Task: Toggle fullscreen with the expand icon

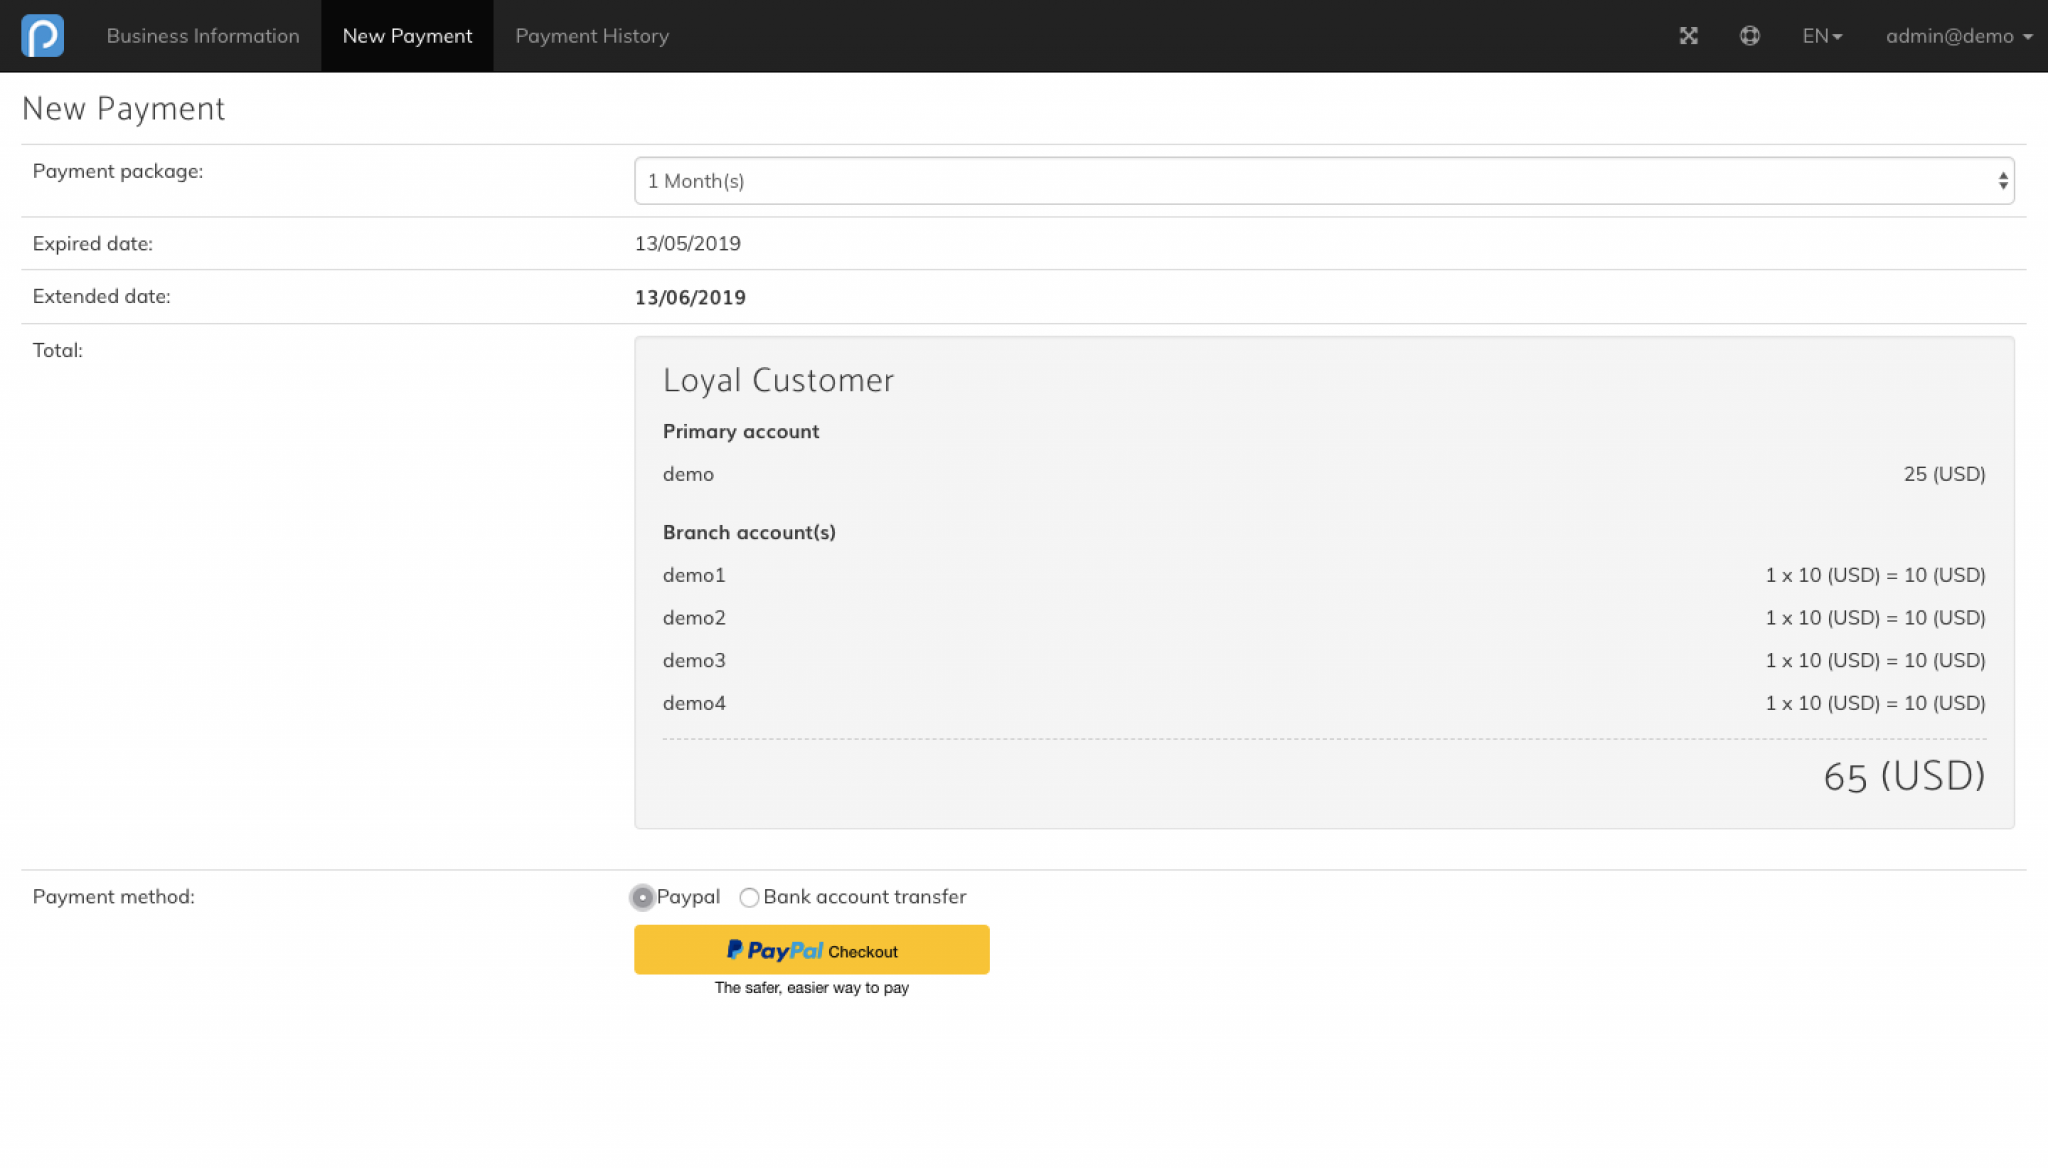Action: point(1688,36)
